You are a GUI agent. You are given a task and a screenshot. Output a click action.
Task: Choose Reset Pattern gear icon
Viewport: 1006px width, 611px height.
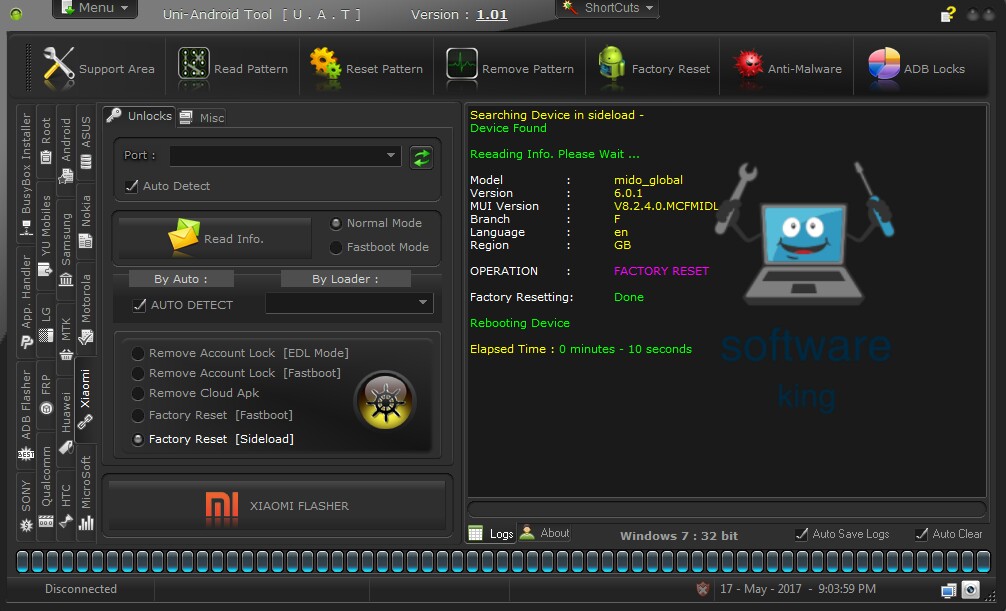(326, 65)
